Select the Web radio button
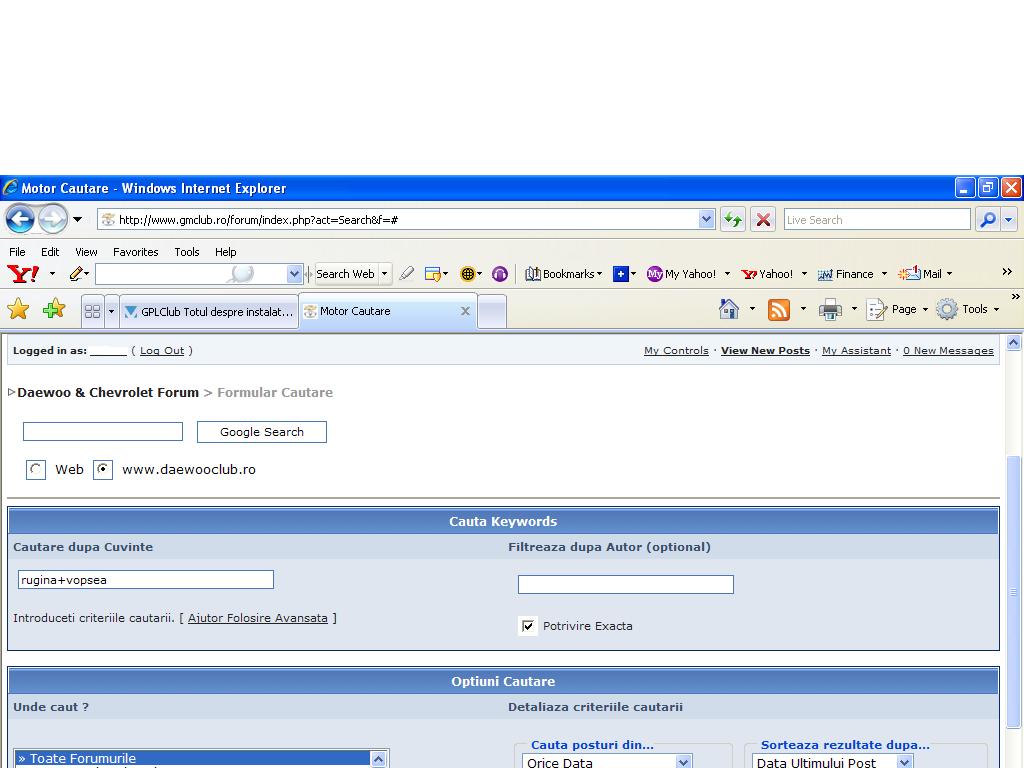 tap(36, 469)
